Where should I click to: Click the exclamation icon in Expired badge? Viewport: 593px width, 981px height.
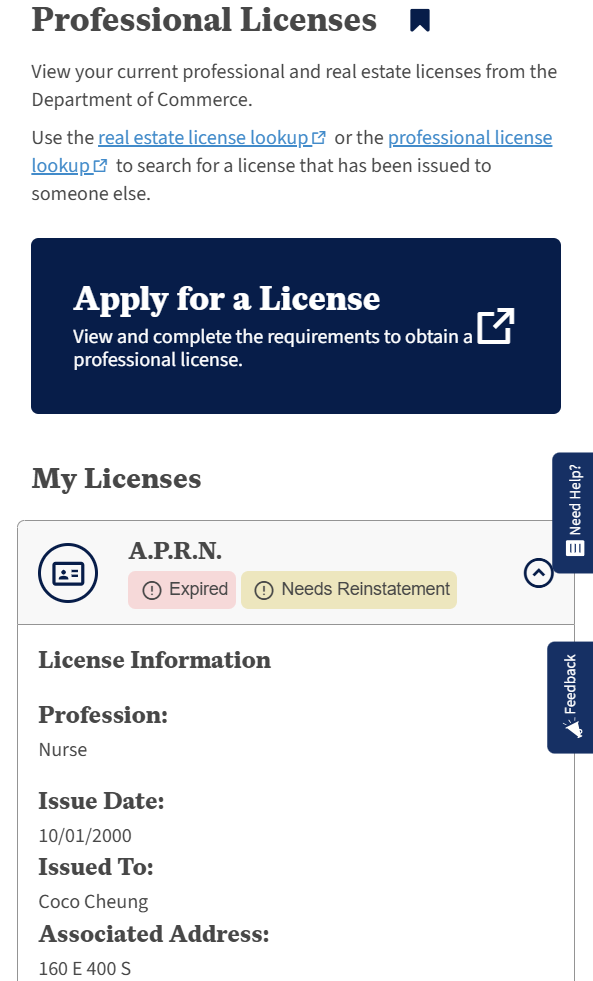(152, 590)
